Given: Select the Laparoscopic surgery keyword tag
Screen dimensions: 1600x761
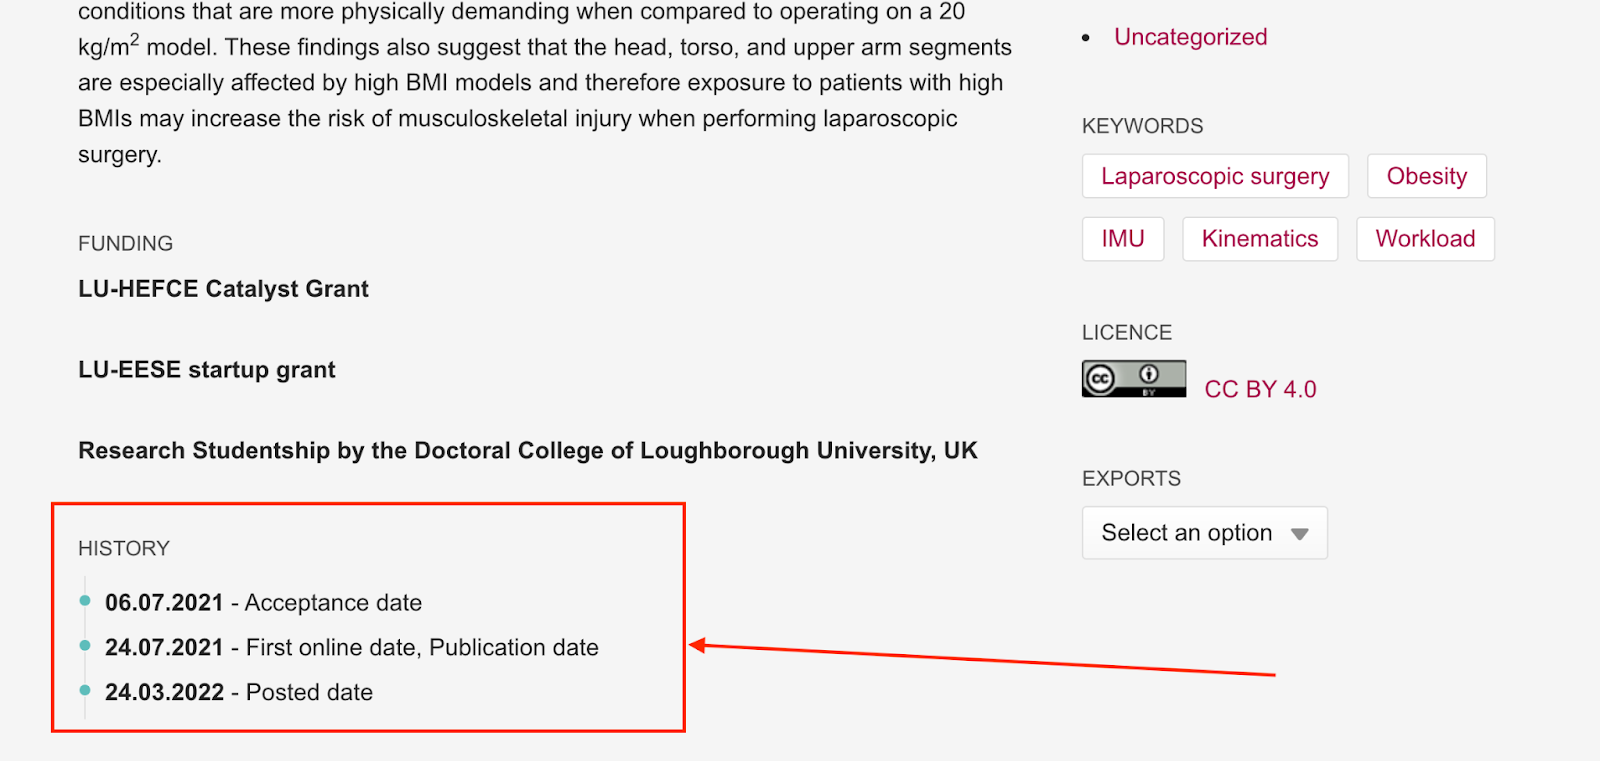Looking at the screenshot, I should pos(1215,176).
